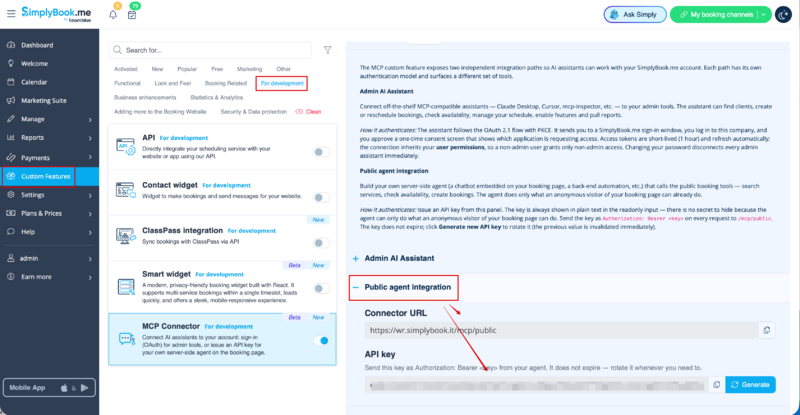Clear filters with the Clean link
The image size is (800, 415).
pos(308,112)
